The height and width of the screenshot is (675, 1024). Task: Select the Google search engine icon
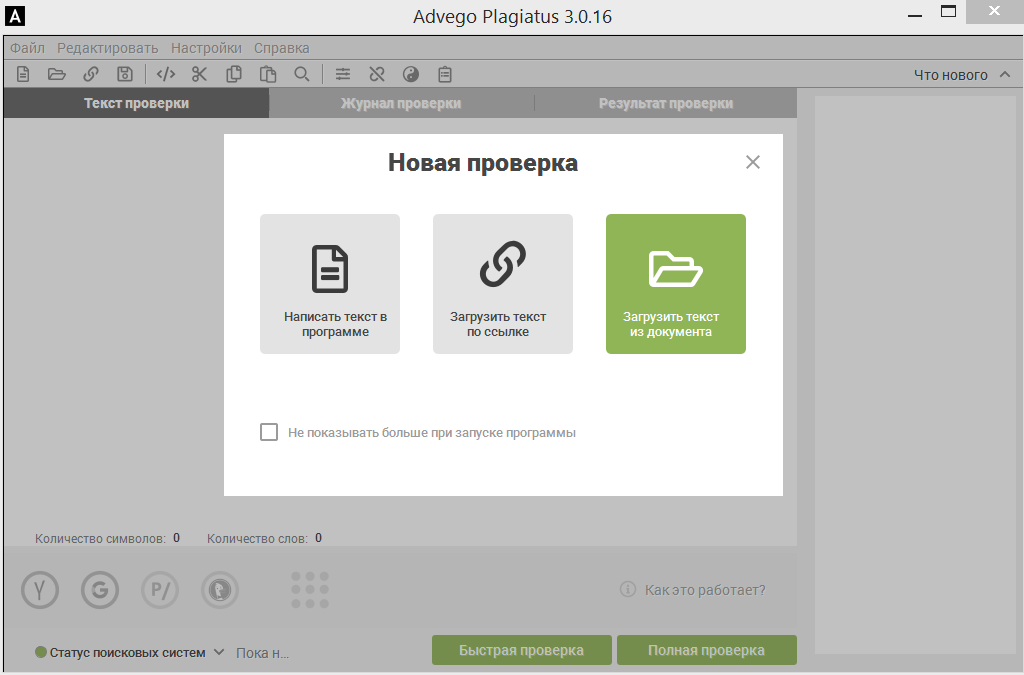(99, 590)
